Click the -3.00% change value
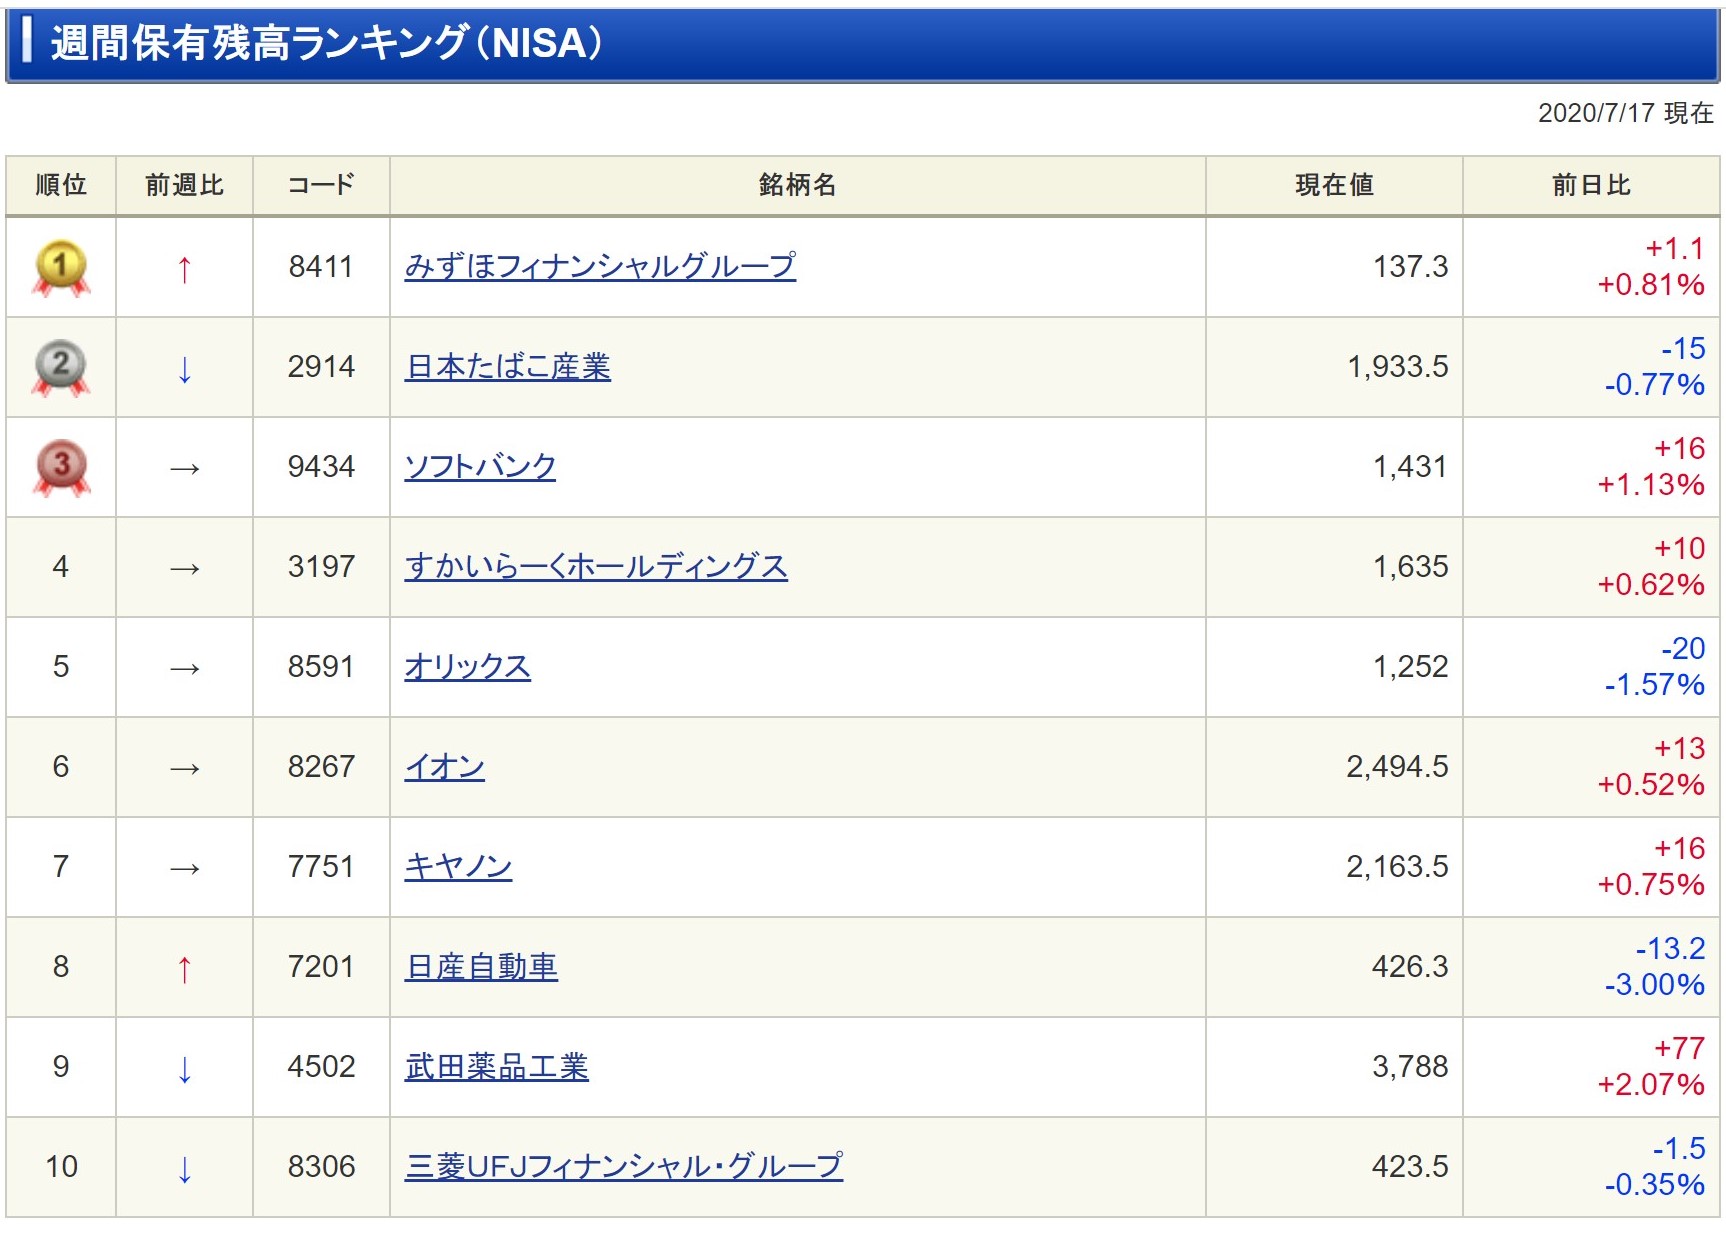This screenshot has height=1244, width=1726. [x=1654, y=985]
